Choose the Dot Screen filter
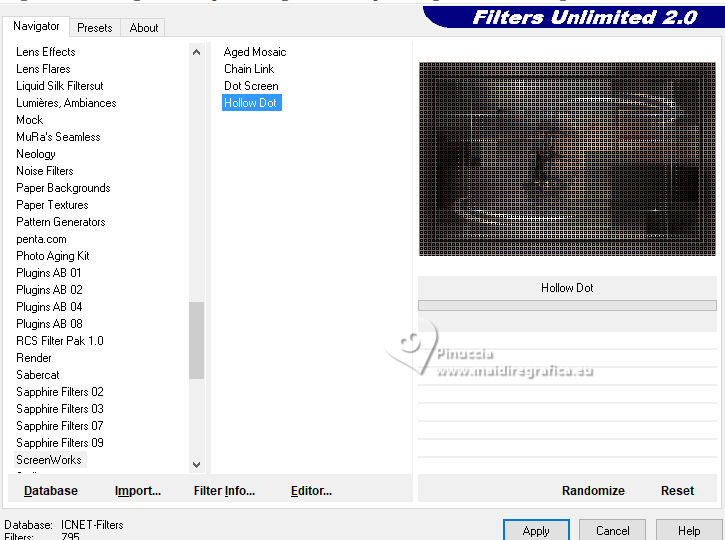This screenshot has height=540, width=725. (251, 86)
